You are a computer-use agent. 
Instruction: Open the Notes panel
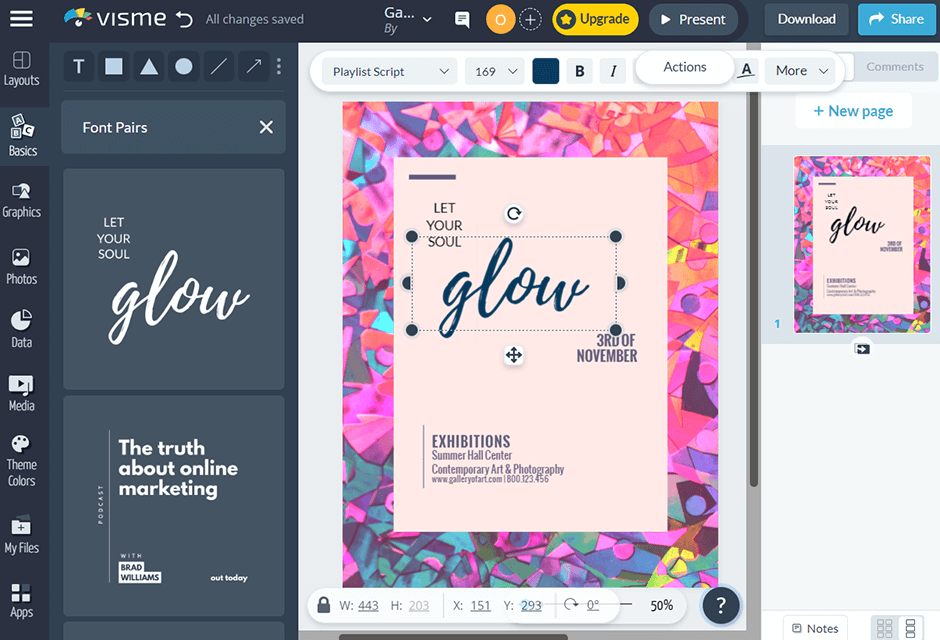(x=815, y=628)
